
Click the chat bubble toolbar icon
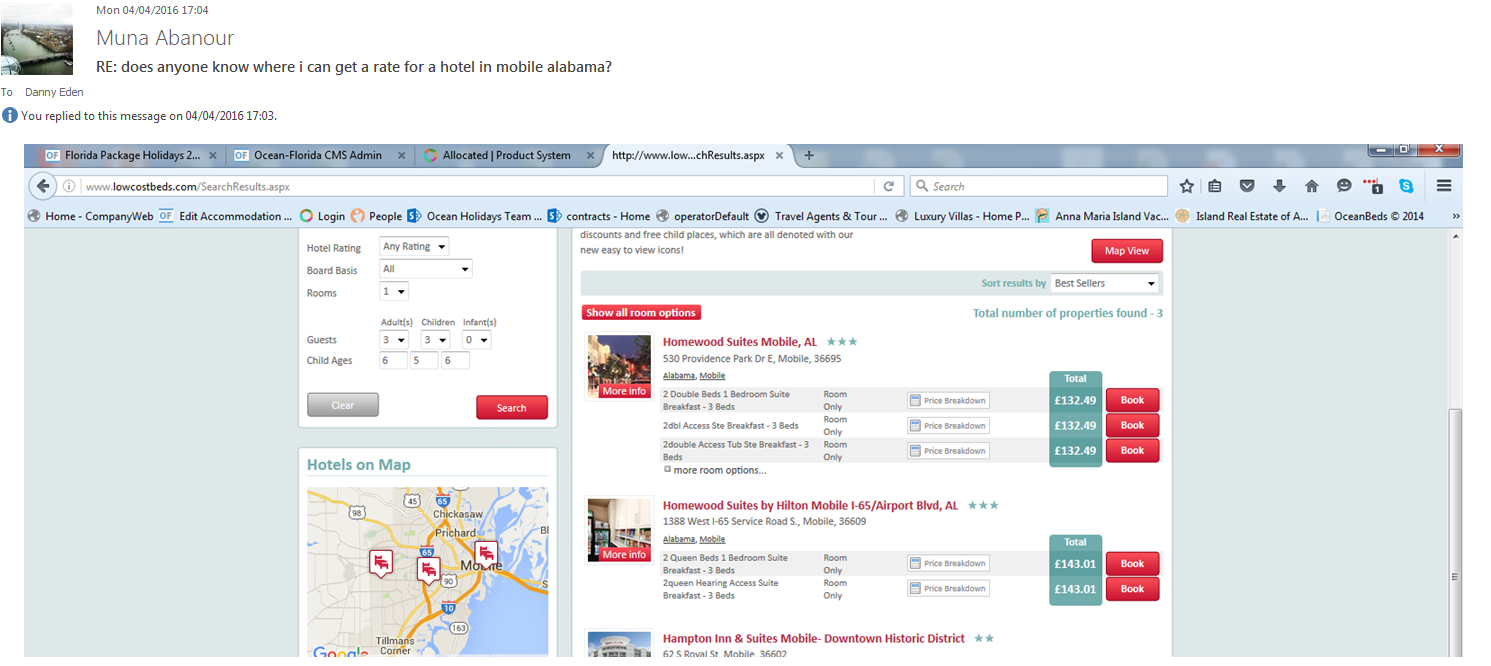click(x=1344, y=186)
